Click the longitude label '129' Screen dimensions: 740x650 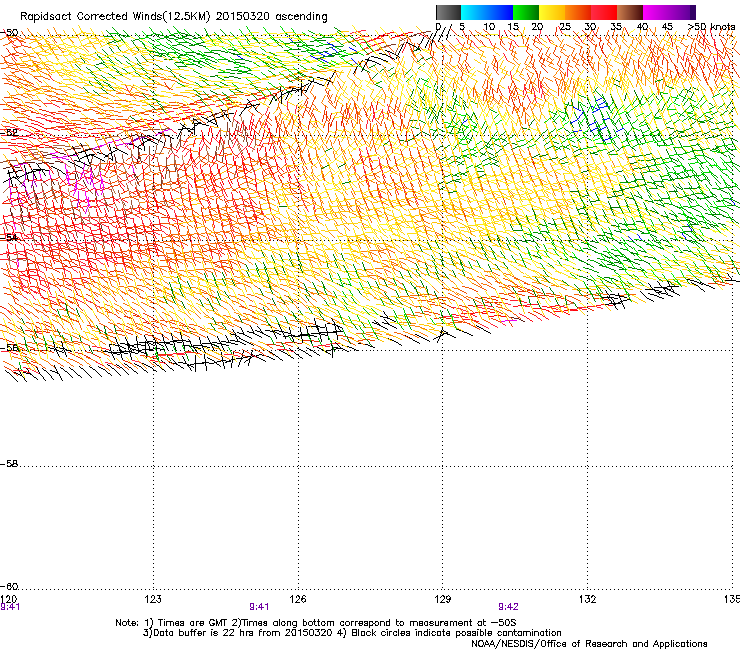(x=443, y=599)
